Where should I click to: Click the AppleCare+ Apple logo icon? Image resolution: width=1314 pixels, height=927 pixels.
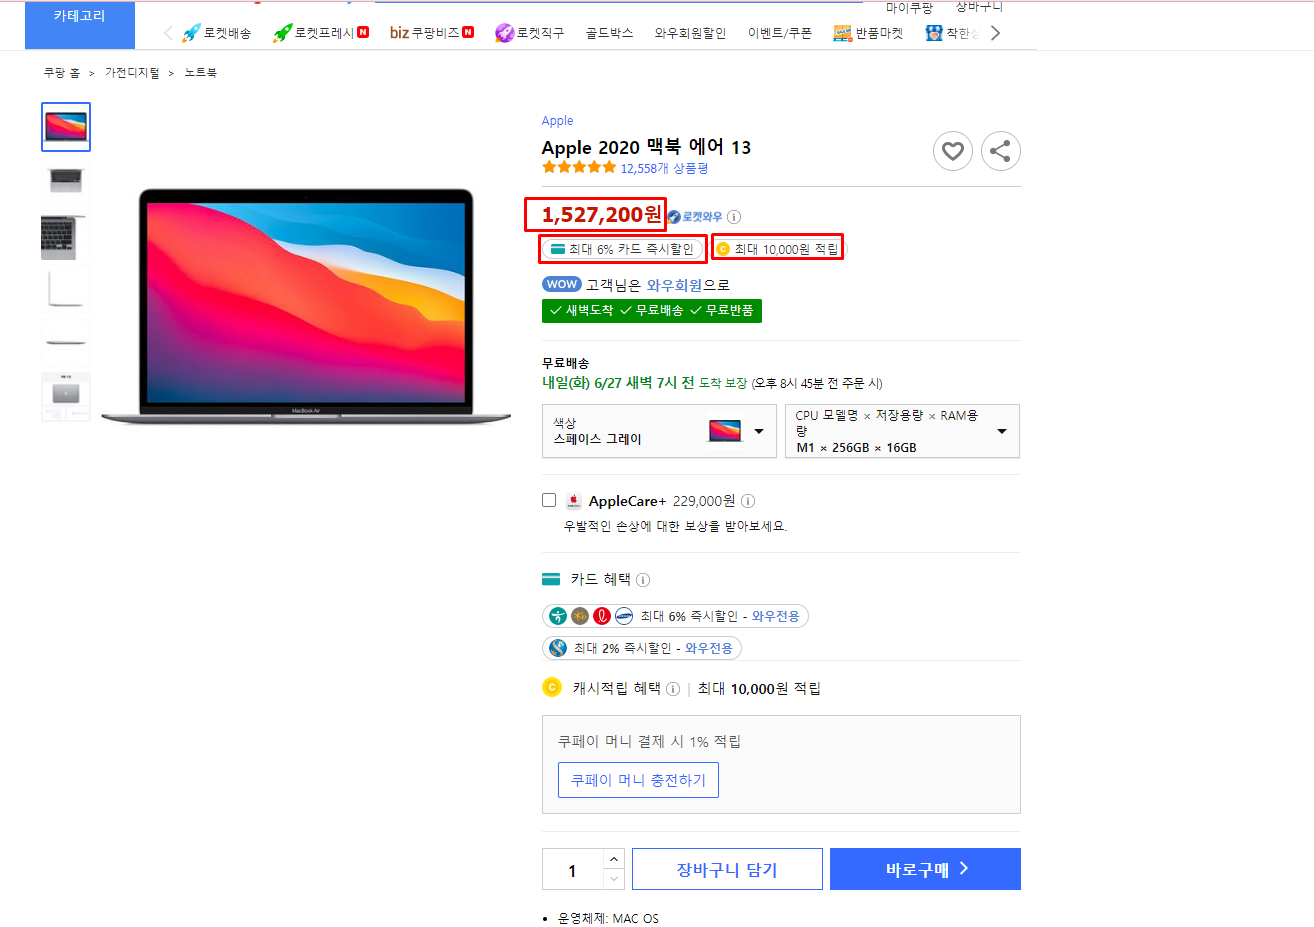click(x=574, y=501)
